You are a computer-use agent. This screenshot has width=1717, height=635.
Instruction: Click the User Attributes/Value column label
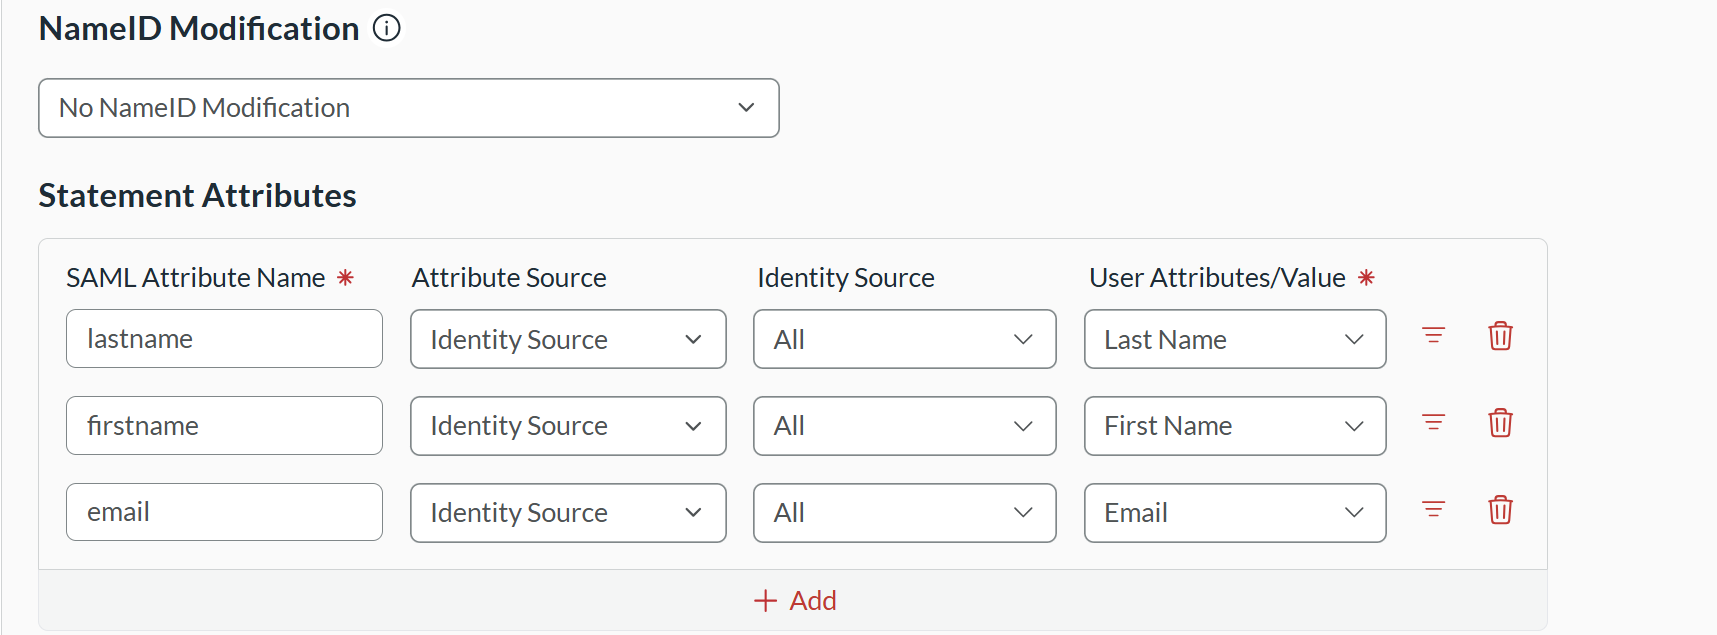click(x=1217, y=277)
